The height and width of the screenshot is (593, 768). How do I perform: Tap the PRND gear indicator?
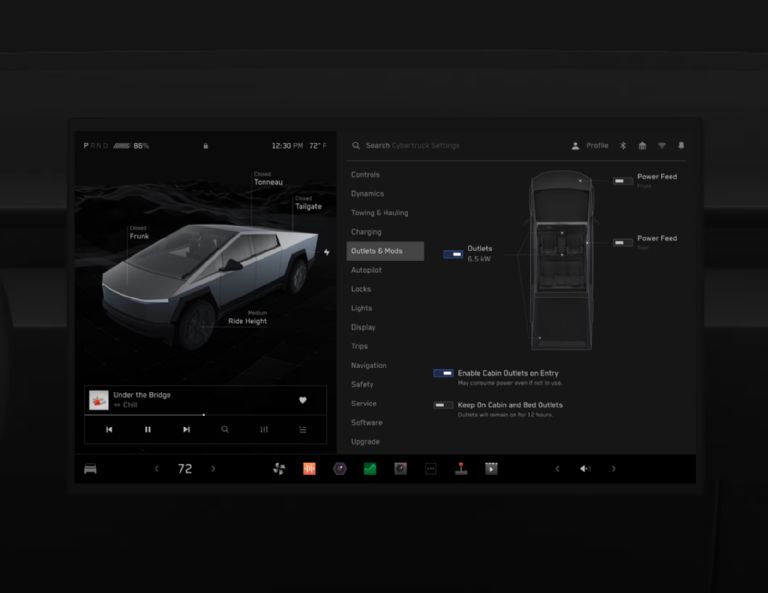pos(96,145)
